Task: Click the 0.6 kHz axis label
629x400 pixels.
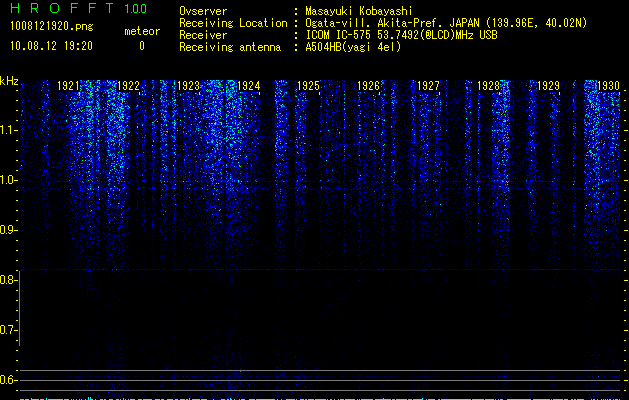Action: (x=8, y=380)
